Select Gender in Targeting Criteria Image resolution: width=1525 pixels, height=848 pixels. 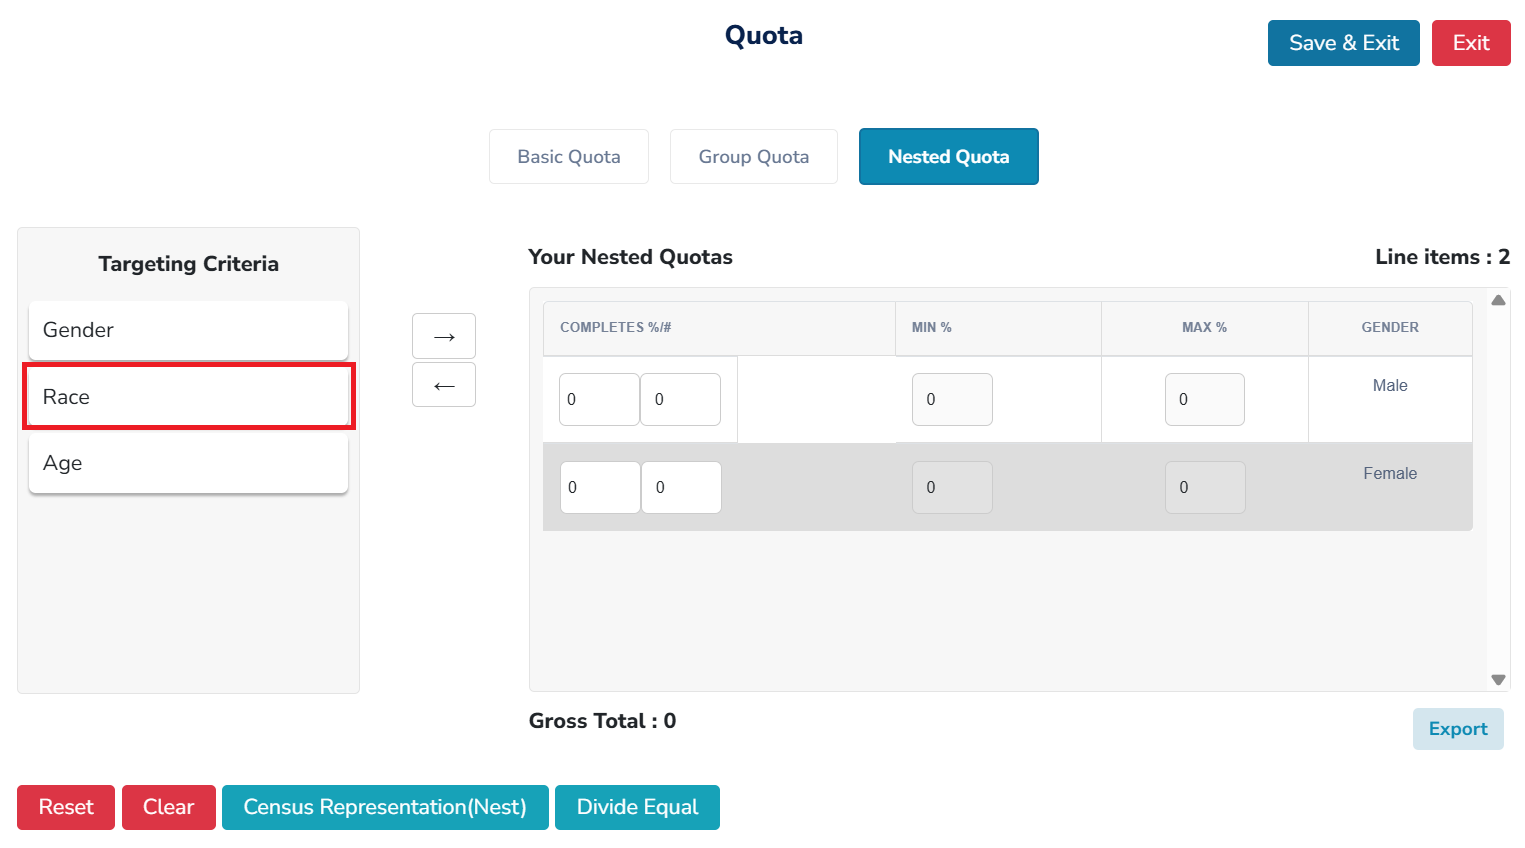[188, 330]
